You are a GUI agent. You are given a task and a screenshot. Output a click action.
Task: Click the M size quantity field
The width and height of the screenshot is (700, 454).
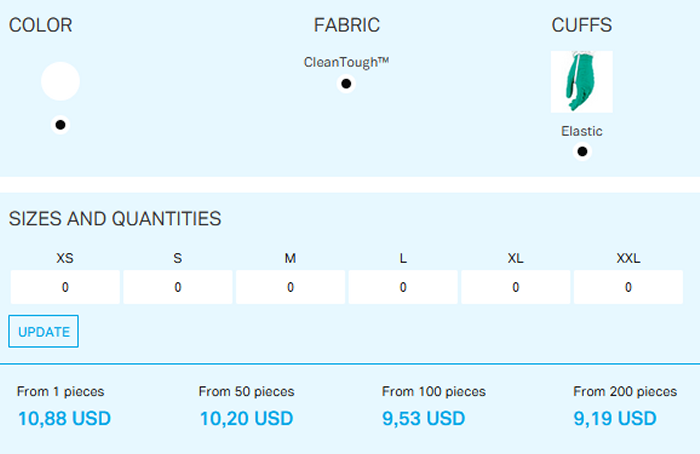click(x=290, y=288)
